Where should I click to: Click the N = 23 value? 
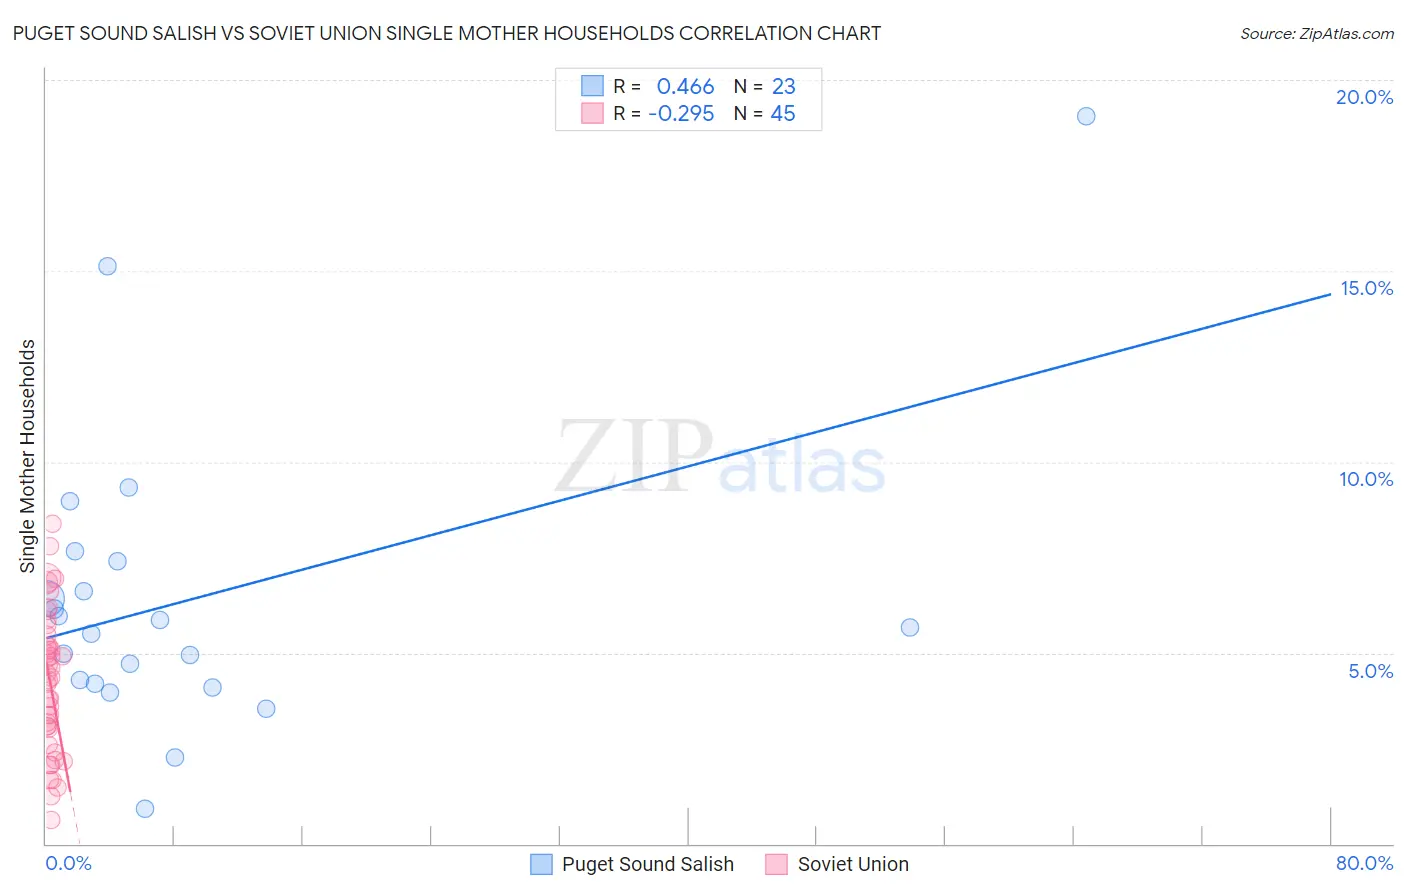[765, 86]
